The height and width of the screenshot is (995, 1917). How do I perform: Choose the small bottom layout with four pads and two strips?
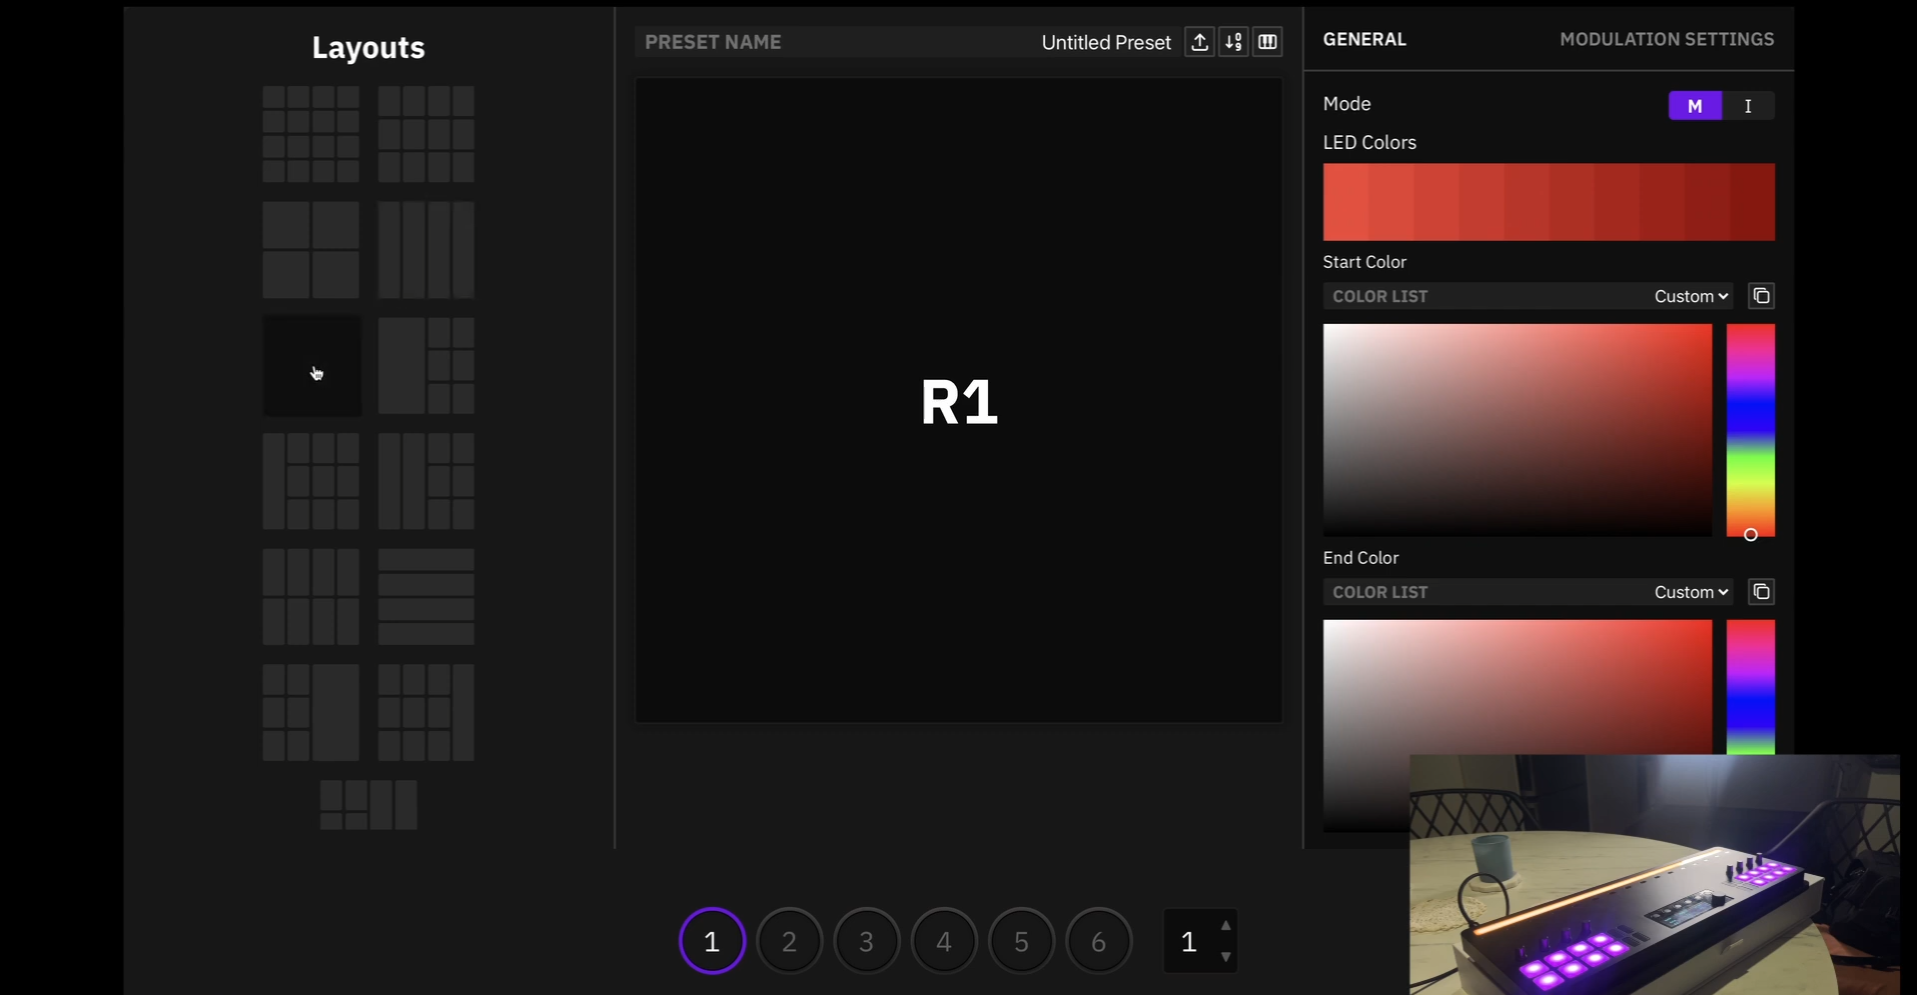[368, 805]
